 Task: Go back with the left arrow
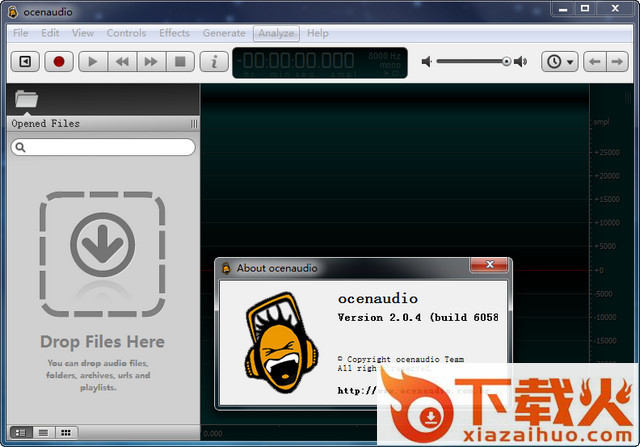[595, 62]
